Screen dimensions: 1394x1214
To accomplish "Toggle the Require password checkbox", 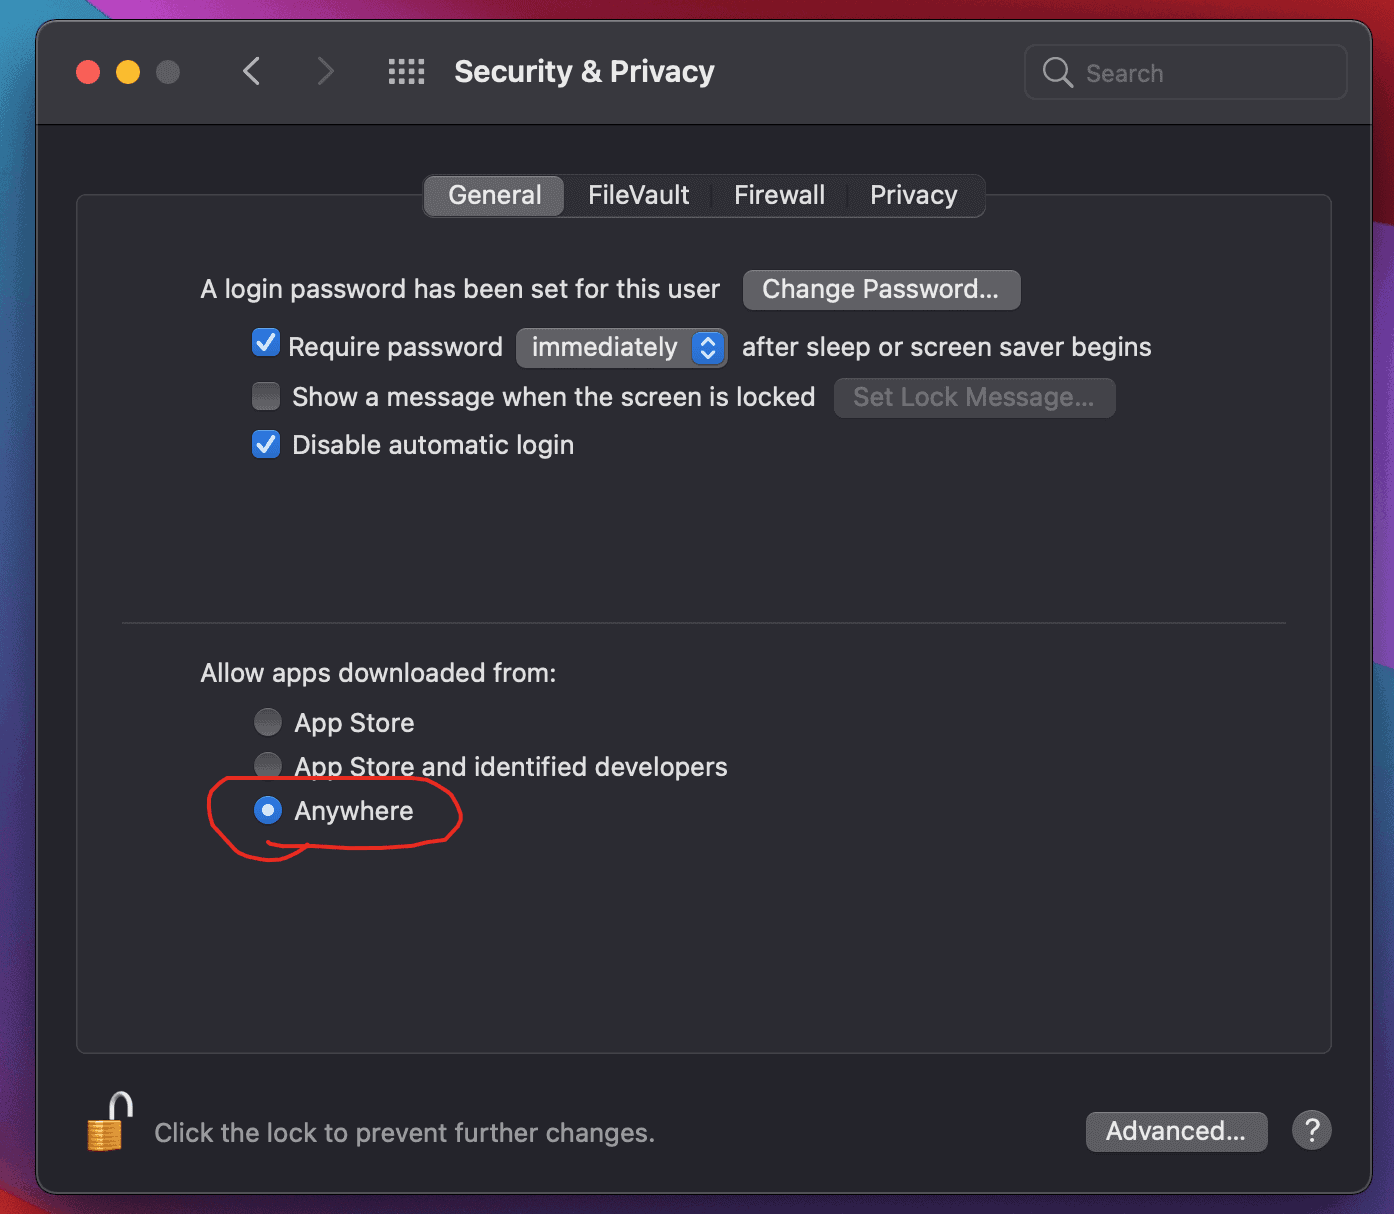I will tap(266, 343).
